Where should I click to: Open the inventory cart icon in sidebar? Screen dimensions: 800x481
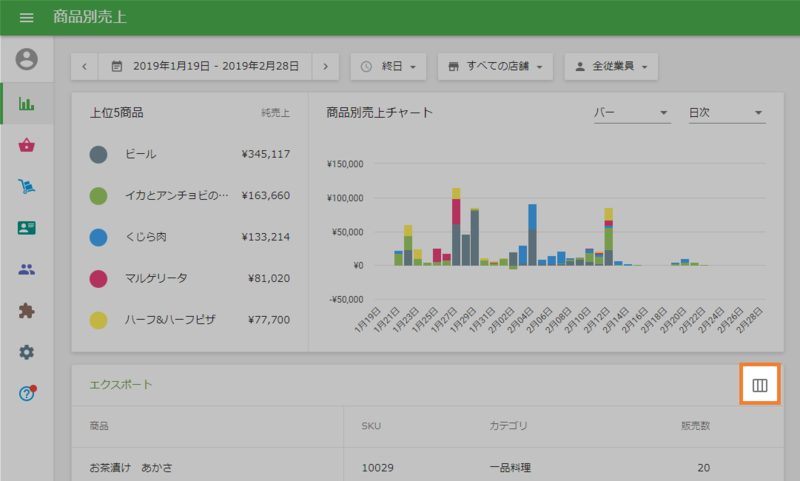pyautogui.click(x=27, y=186)
